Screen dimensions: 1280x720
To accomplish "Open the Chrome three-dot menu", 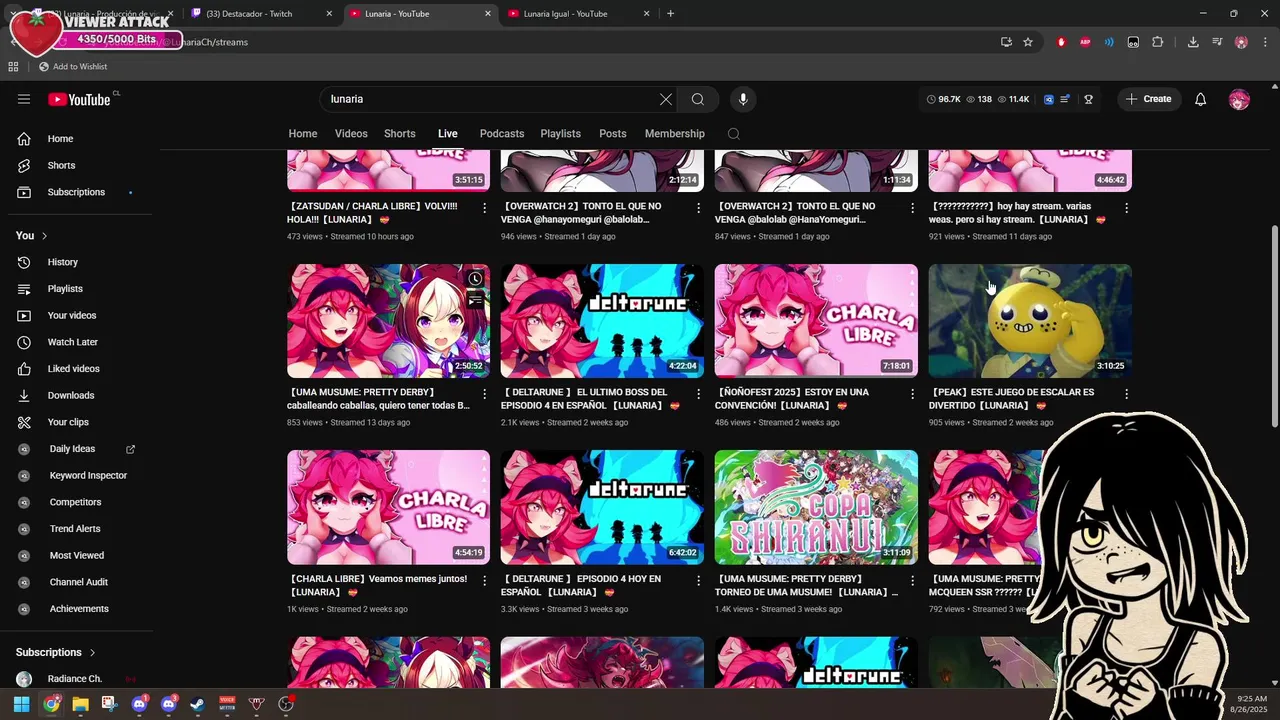I will [1265, 42].
